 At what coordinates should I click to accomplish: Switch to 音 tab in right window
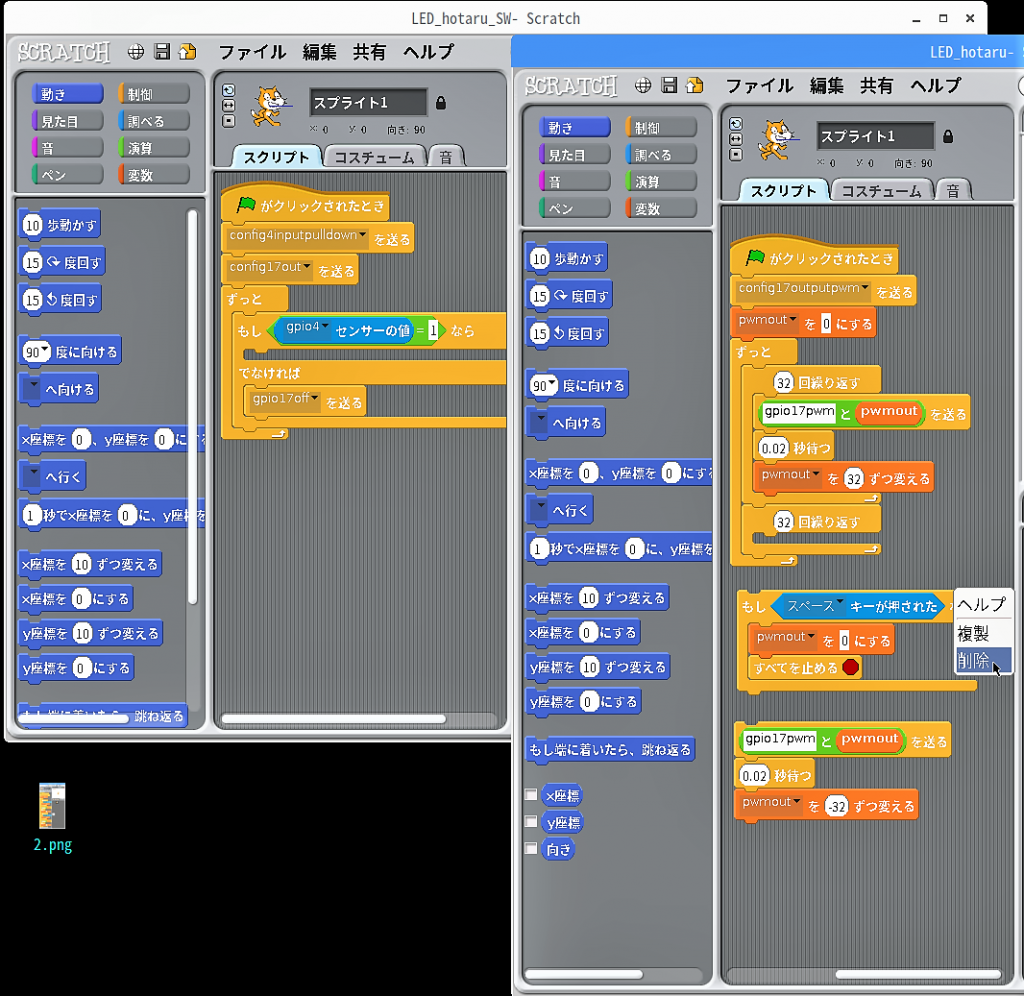953,191
